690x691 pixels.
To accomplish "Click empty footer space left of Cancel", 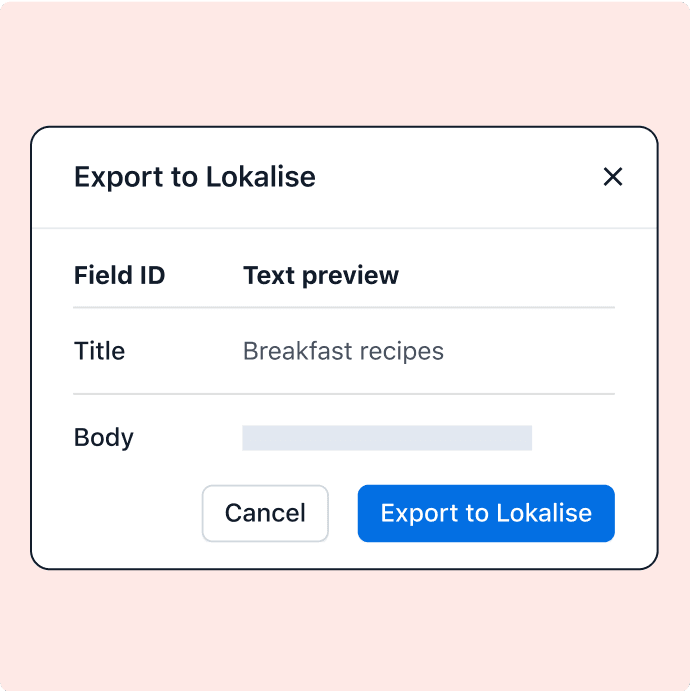I will 120,513.
